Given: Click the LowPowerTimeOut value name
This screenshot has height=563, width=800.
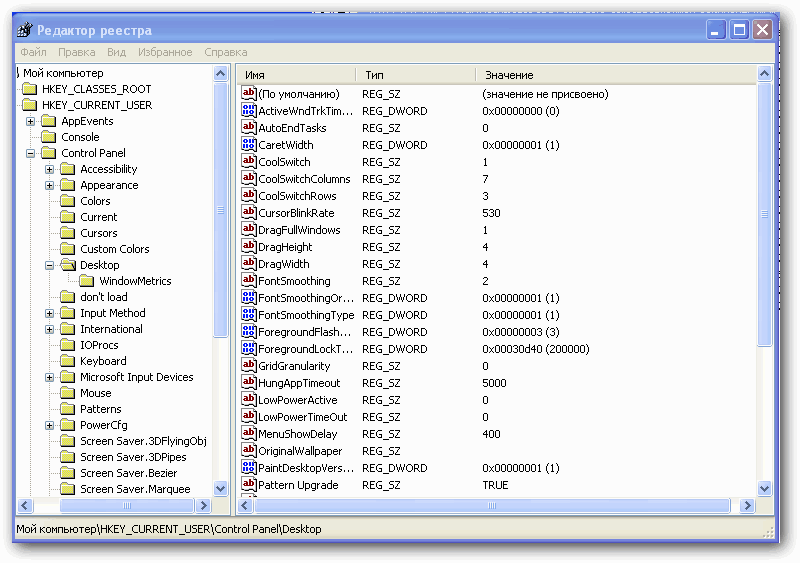Looking at the screenshot, I should [x=303, y=417].
